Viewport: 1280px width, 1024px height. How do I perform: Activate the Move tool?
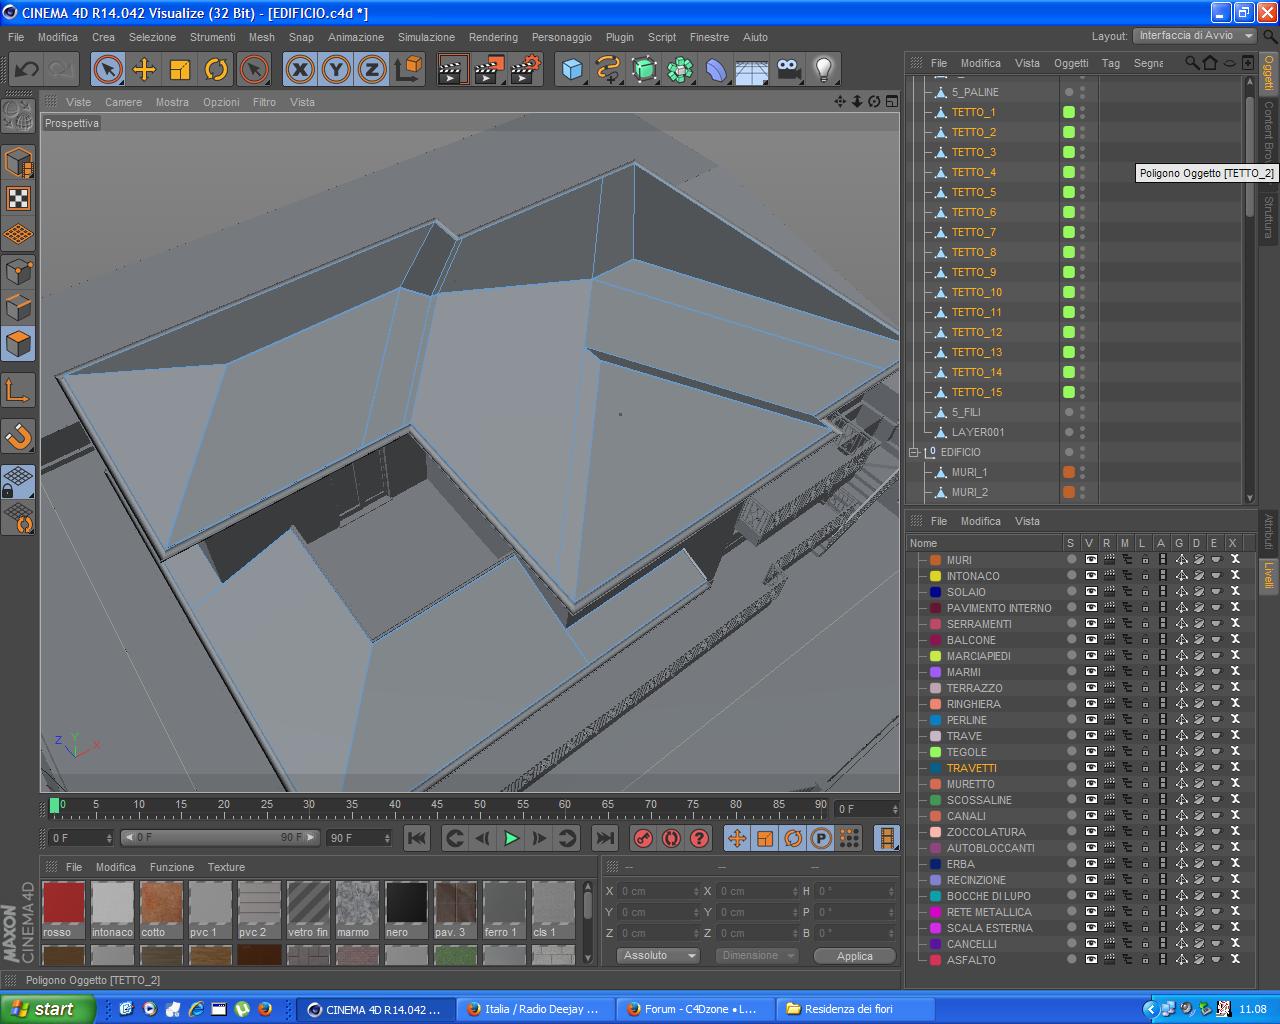point(144,69)
